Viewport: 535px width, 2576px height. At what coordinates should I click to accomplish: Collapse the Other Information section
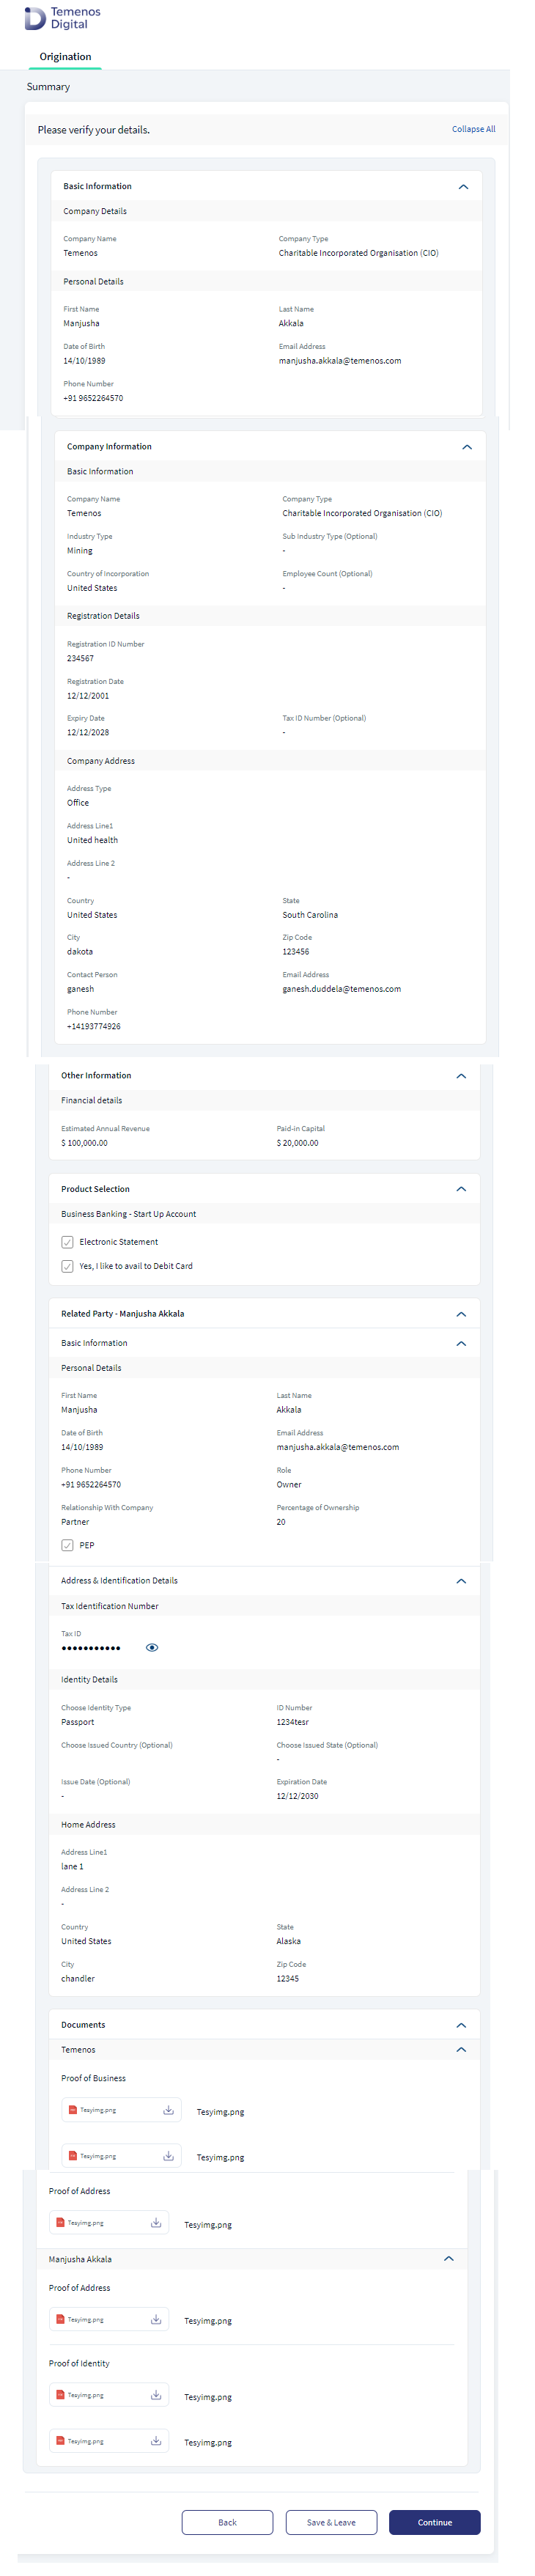click(461, 1076)
